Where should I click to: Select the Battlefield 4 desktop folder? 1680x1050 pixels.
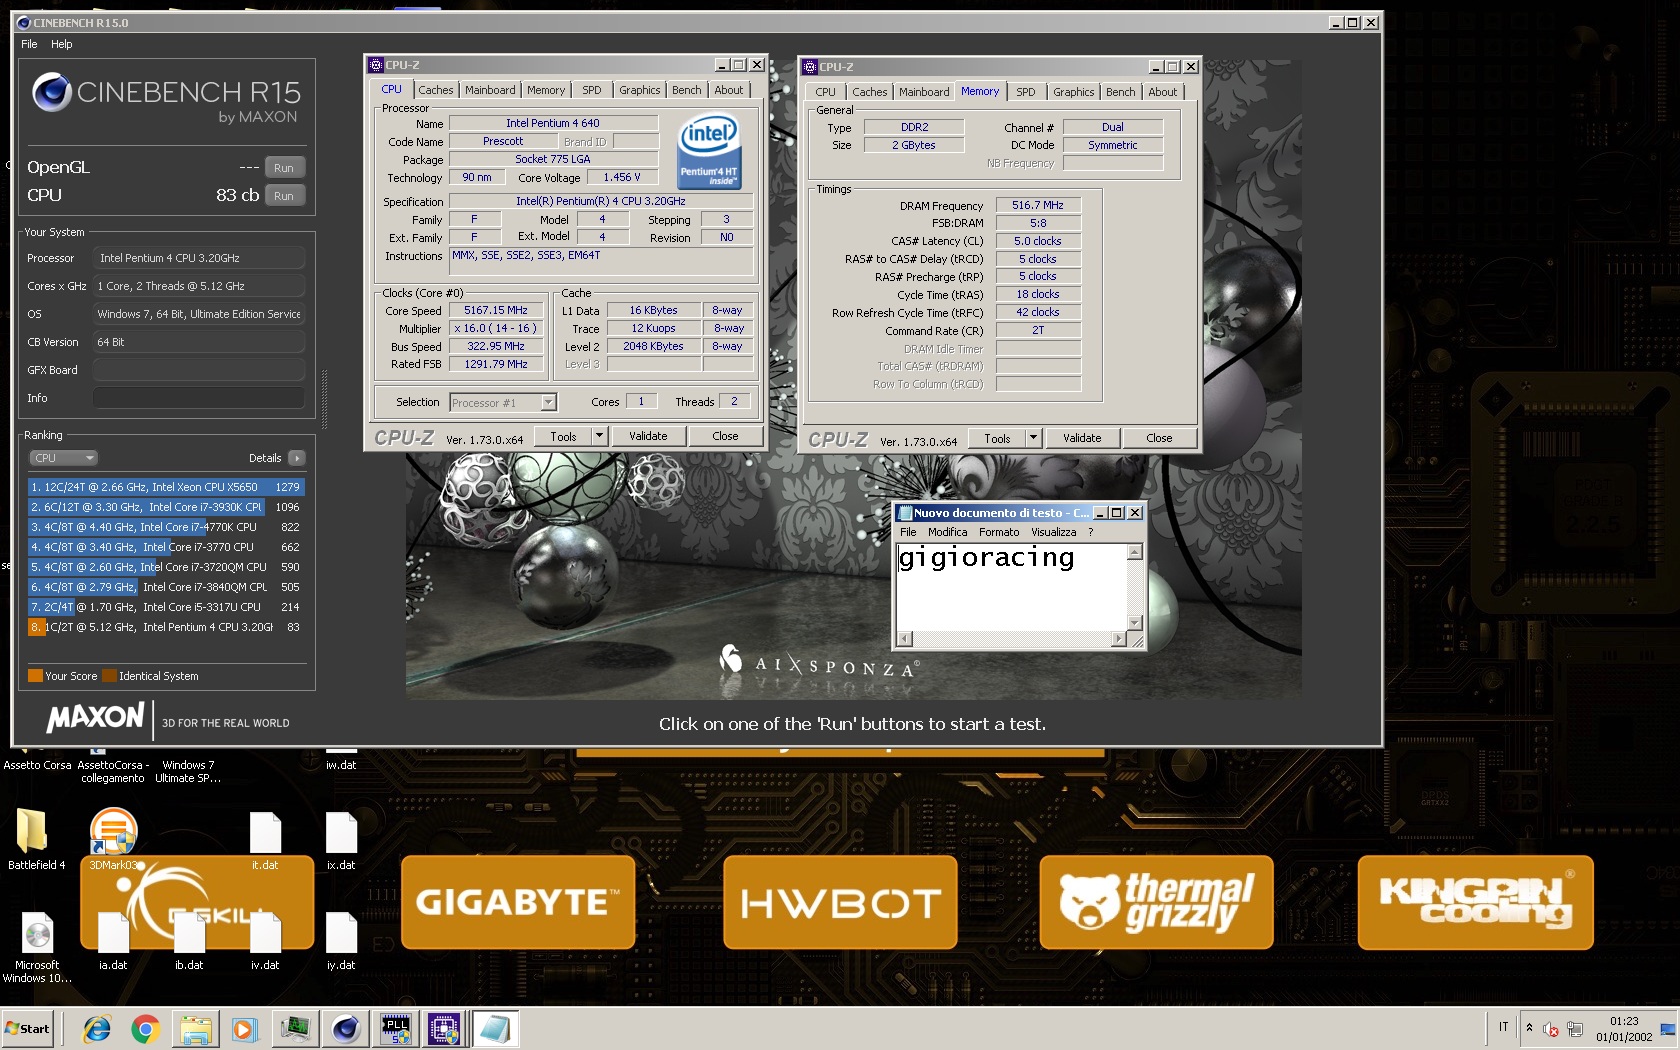(36, 840)
